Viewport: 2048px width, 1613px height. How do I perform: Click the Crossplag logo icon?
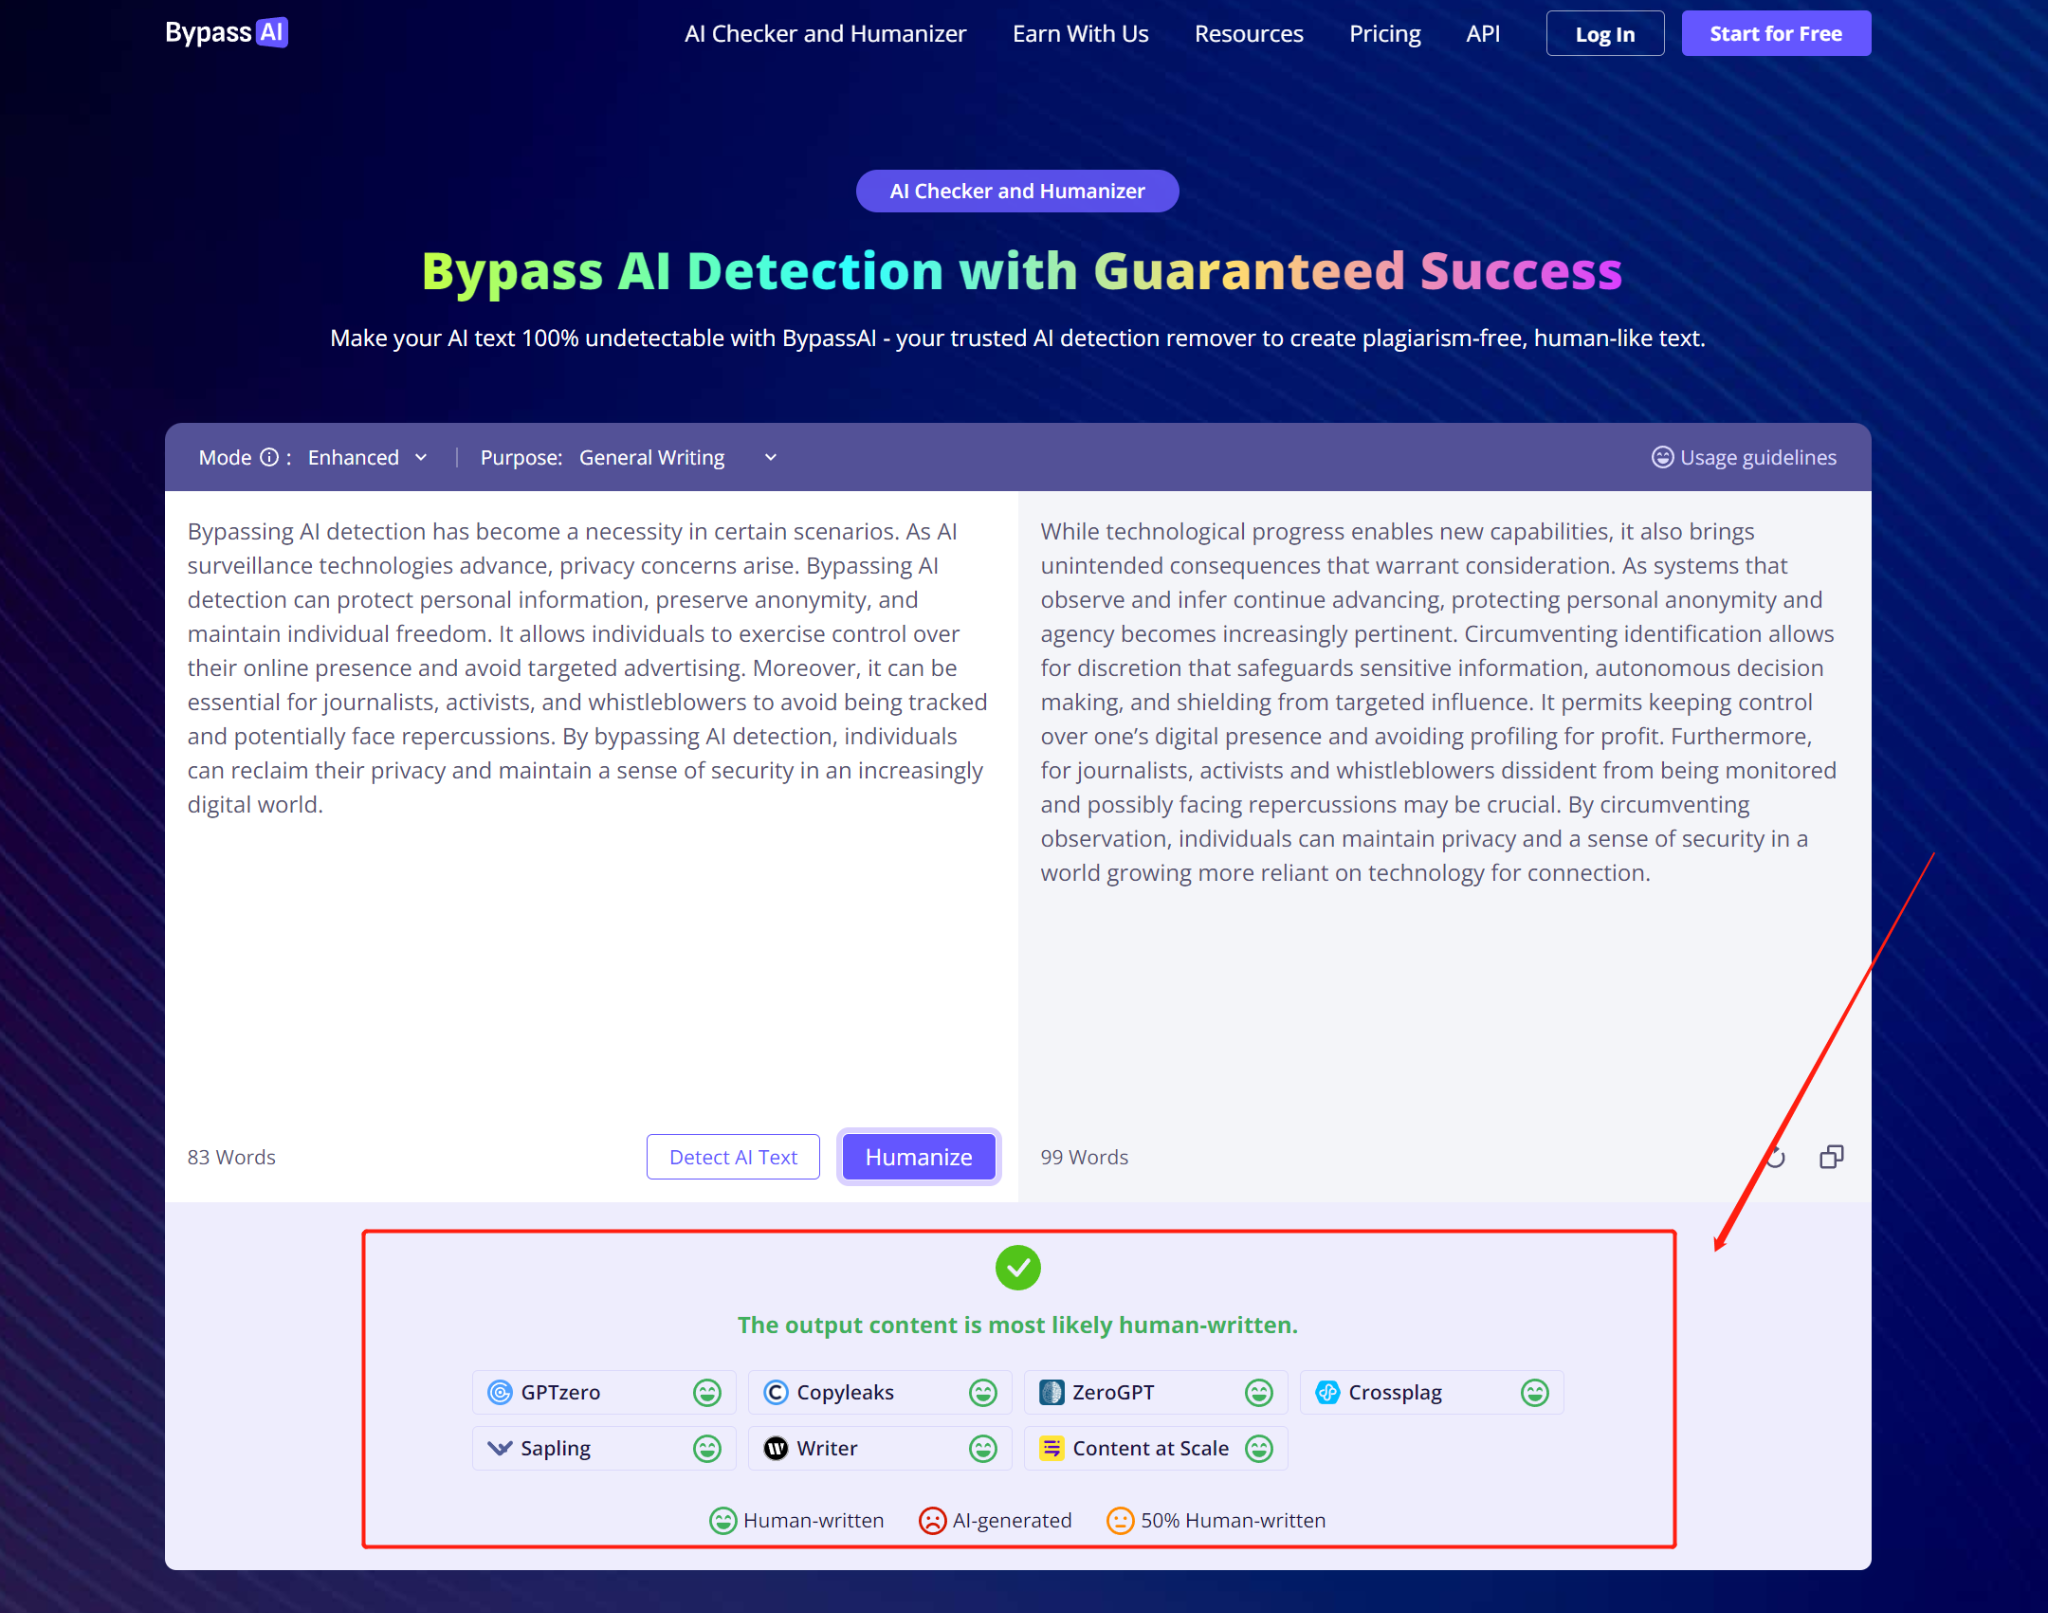click(x=1327, y=1392)
